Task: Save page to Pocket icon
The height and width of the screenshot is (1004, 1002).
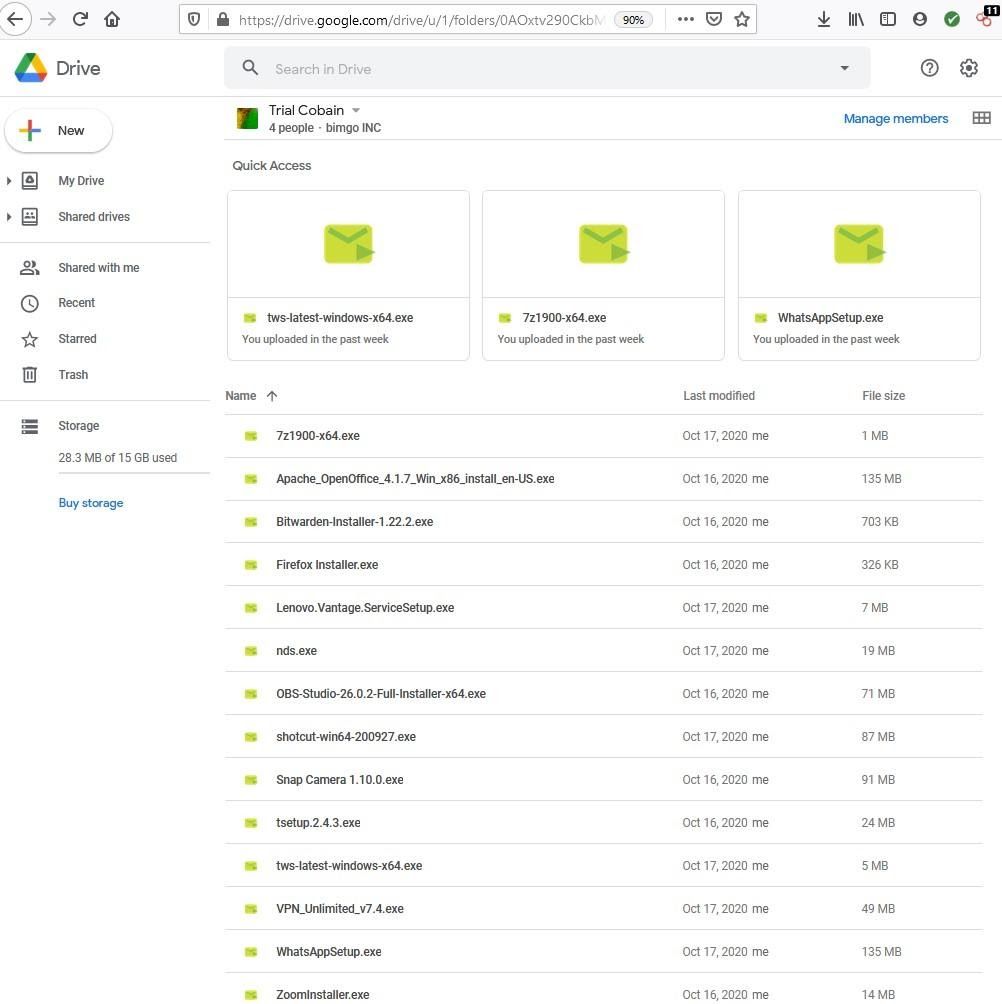Action: point(714,19)
